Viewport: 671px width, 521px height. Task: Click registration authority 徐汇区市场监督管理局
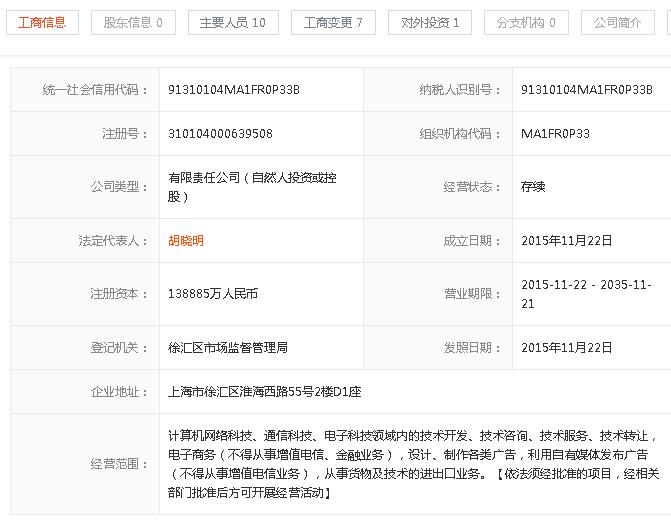[x=228, y=348]
